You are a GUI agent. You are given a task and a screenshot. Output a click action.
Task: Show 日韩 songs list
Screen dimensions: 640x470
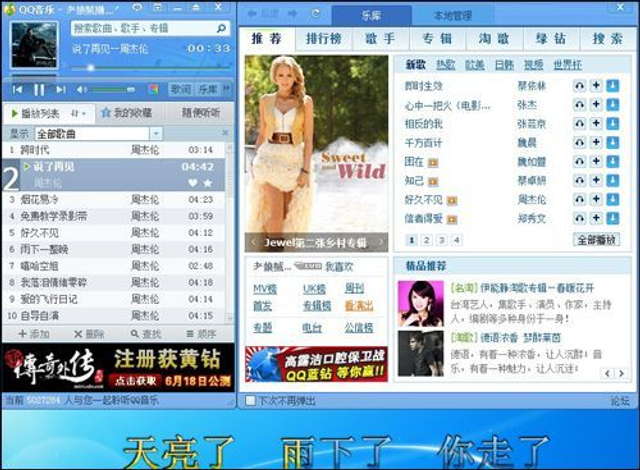[x=504, y=64]
